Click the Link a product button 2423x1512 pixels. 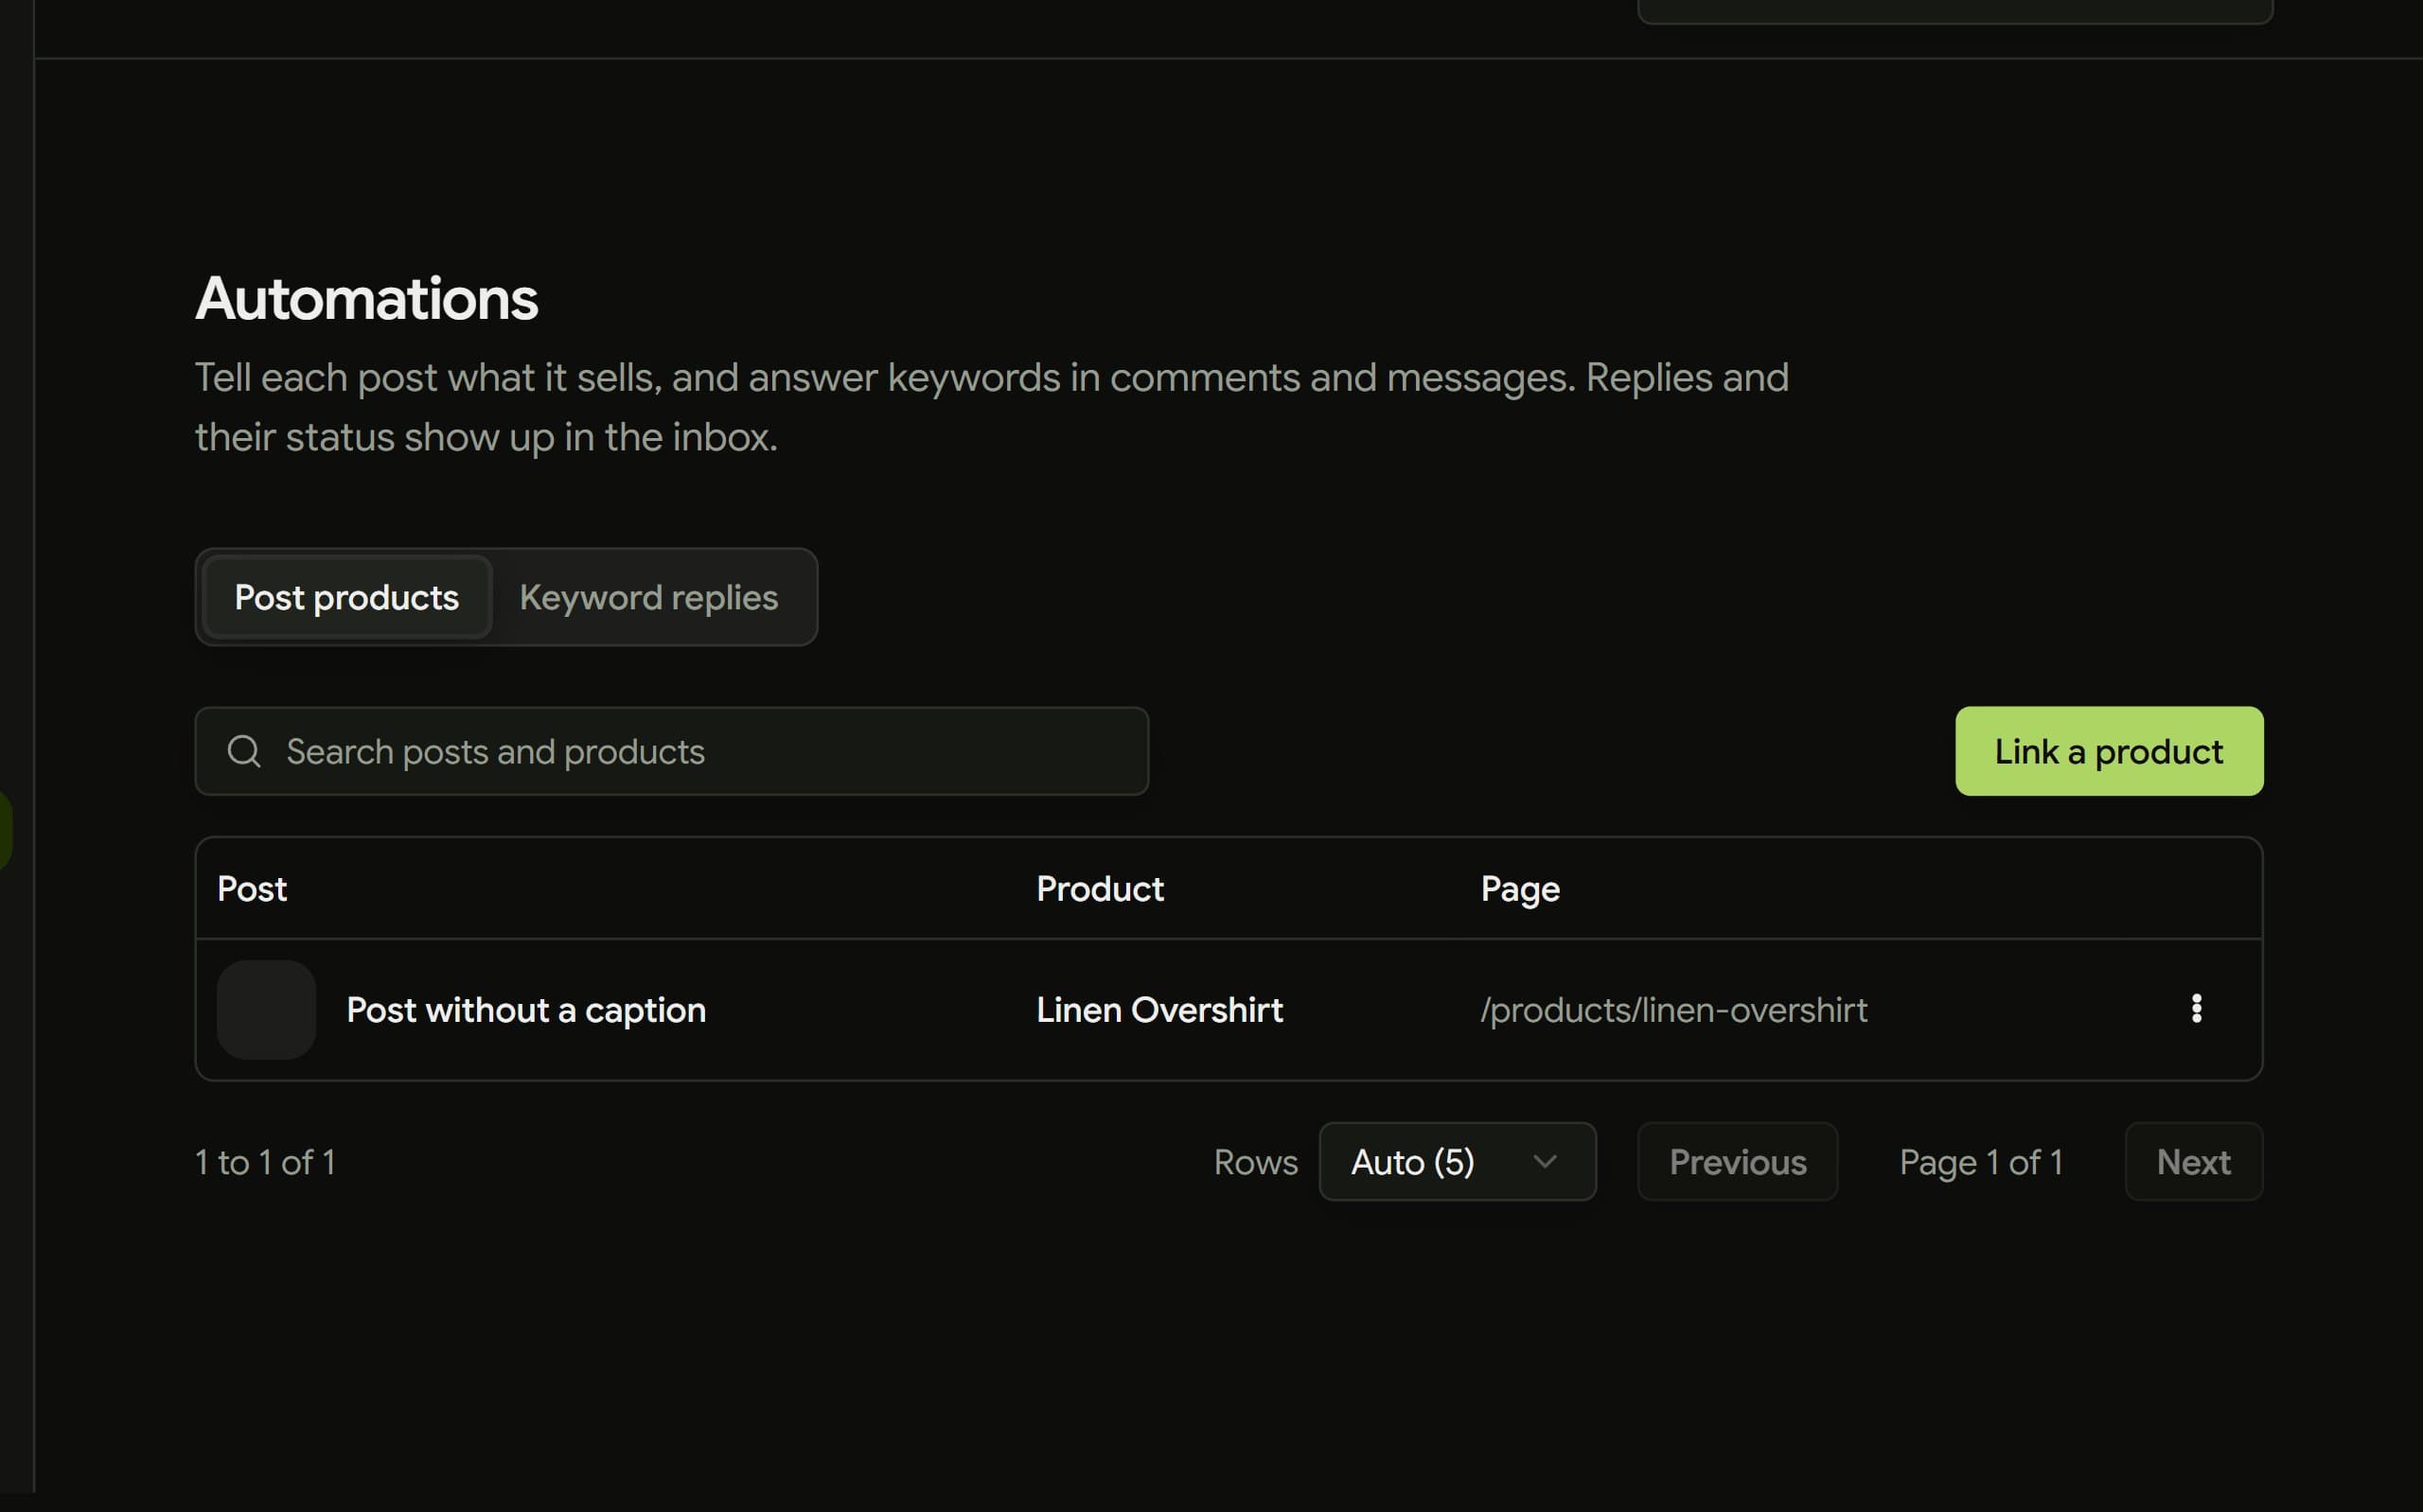pyautogui.click(x=2109, y=751)
